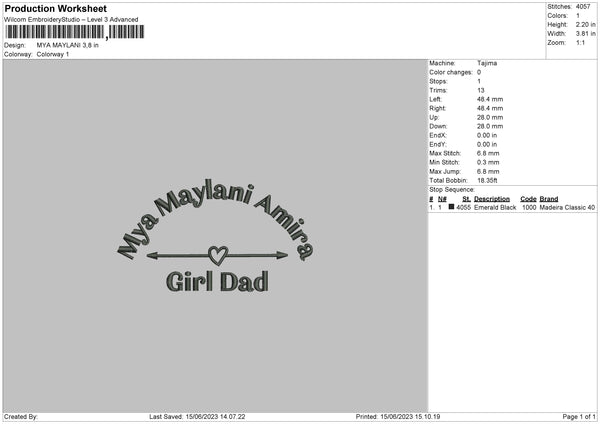Click Height value 2.20 in
This screenshot has height=424, width=600.
[585, 24]
